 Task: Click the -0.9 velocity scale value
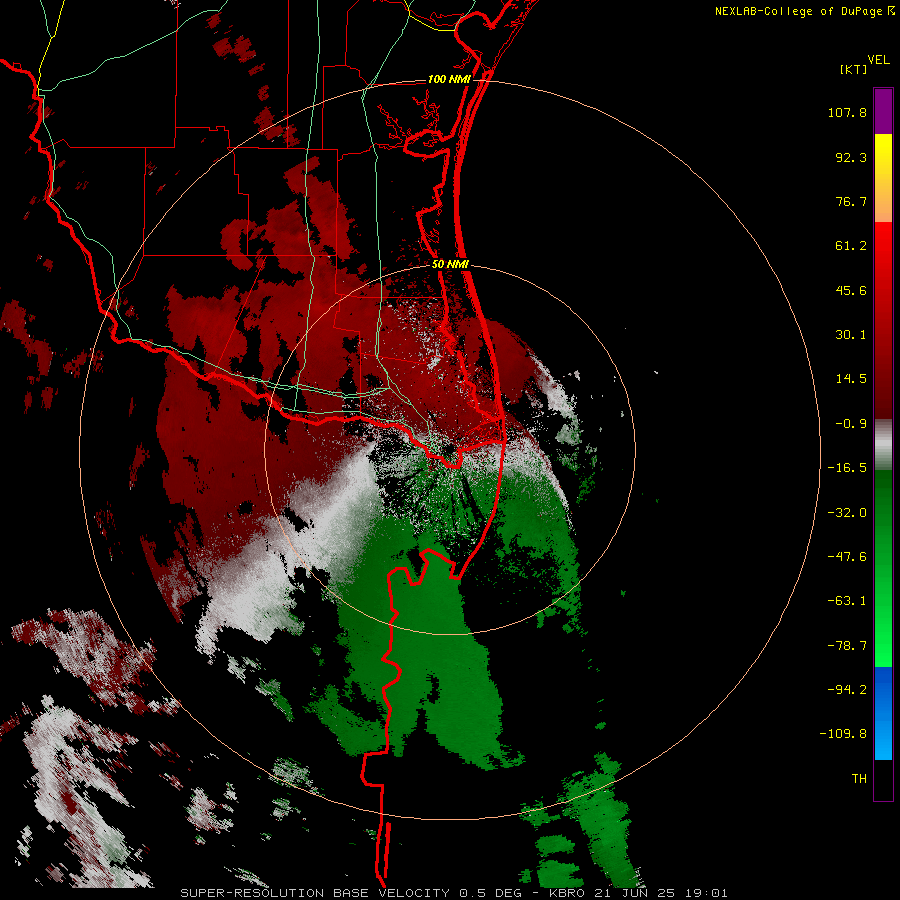[851, 424]
